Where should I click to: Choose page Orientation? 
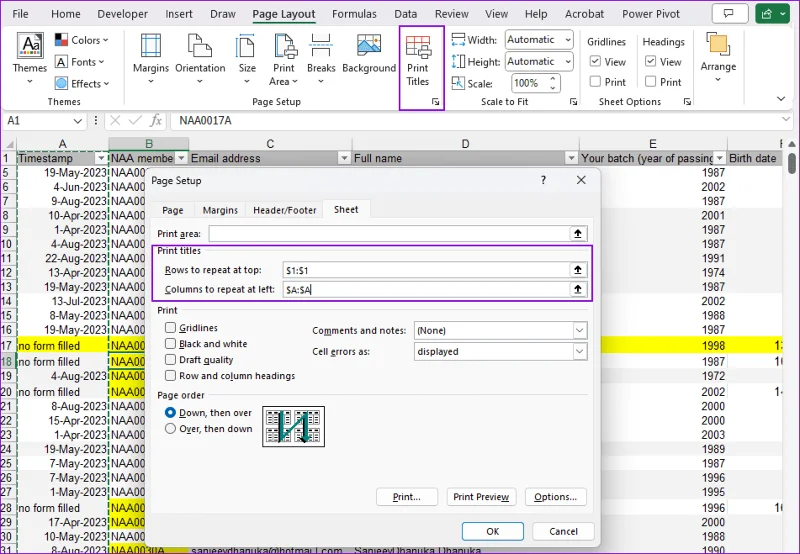[x=200, y=59]
